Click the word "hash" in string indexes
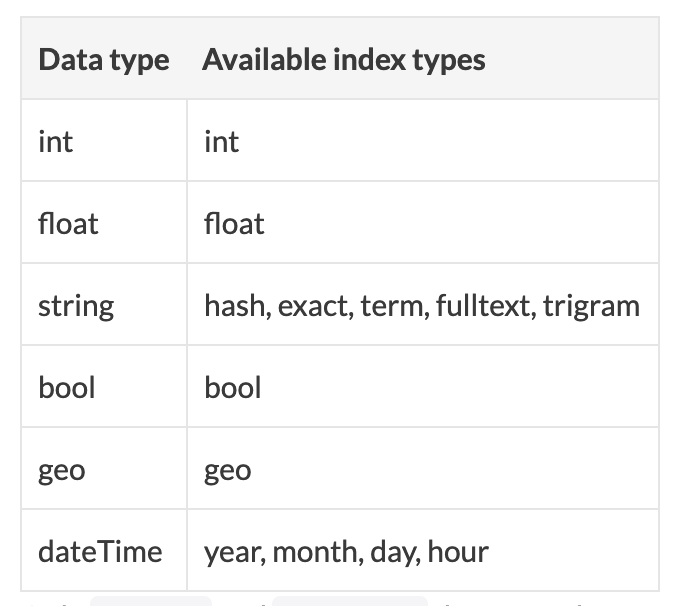The image size is (686, 606). pos(234,305)
